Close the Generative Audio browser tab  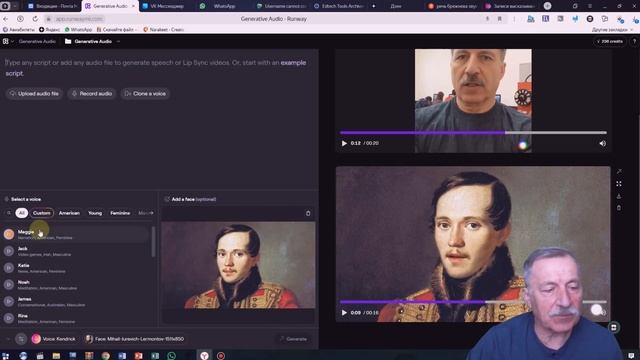click(133, 6)
